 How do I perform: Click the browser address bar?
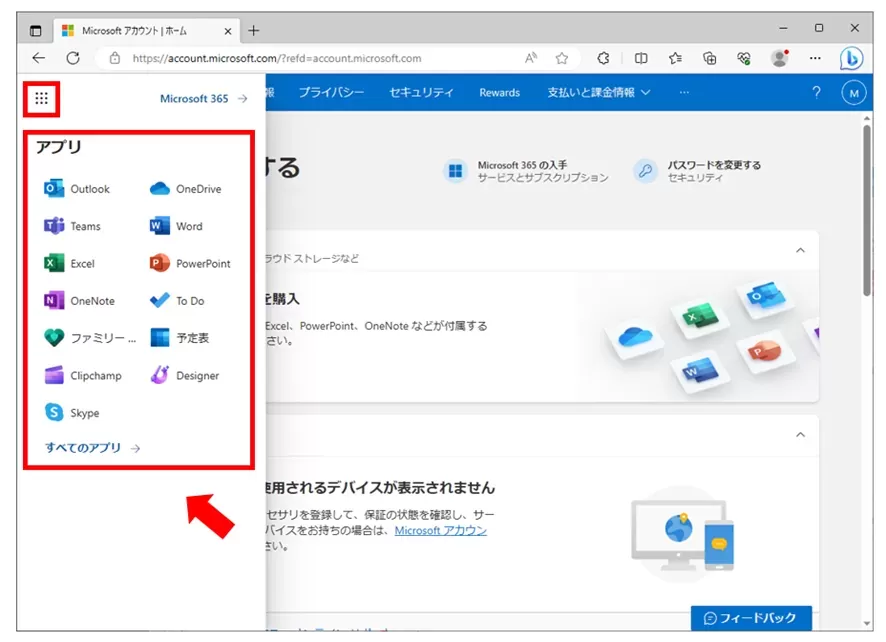point(320,58)
